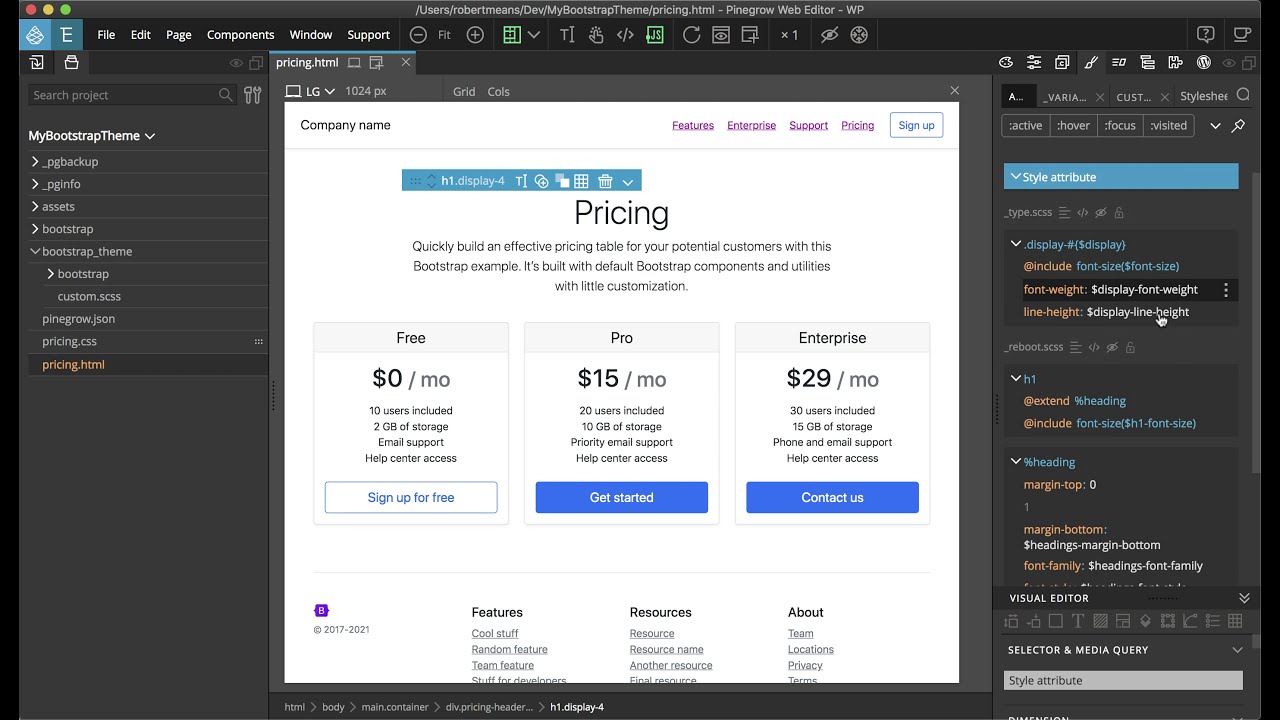
Task: Open the actions list panel icon
Action: click(1119, 62)
